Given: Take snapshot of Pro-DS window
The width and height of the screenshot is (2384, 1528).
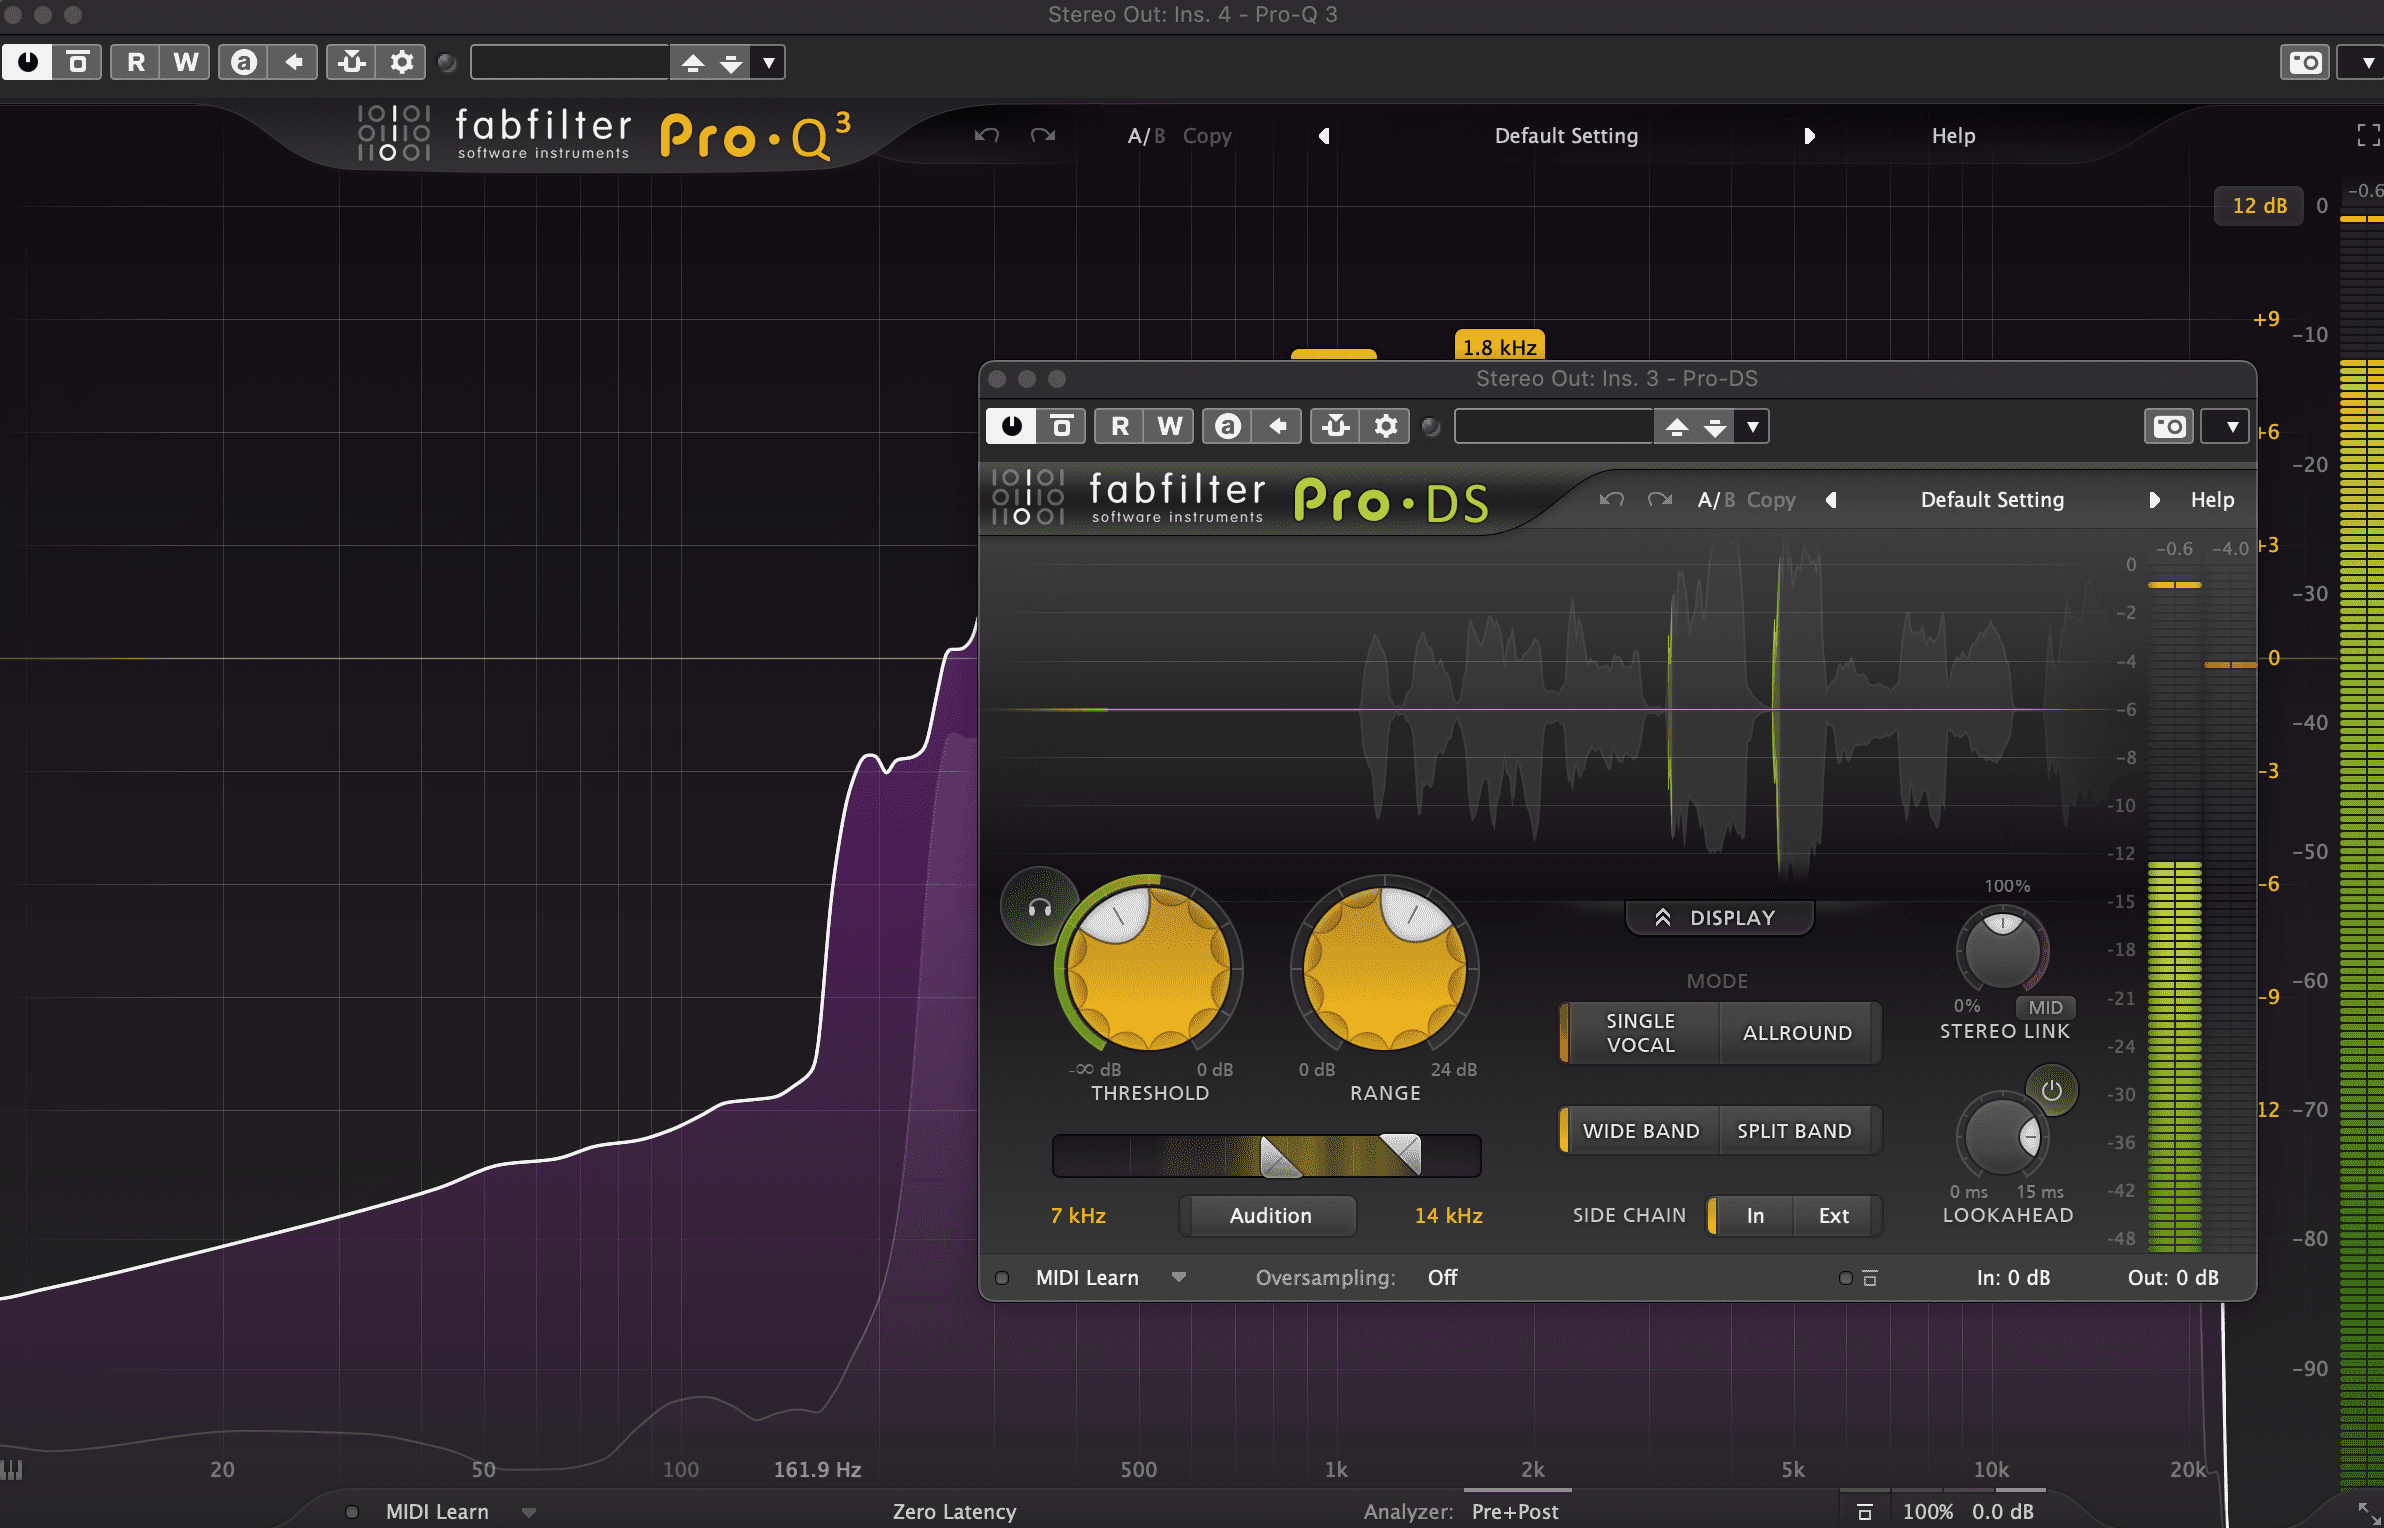Looking at the screenshot, I should click(x=2170, y=426).
